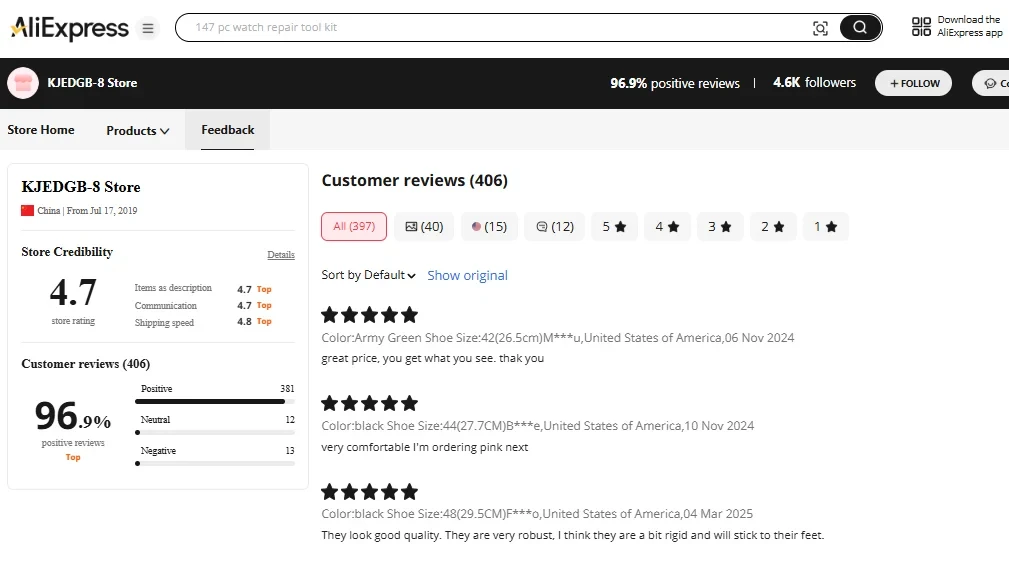Screen dimensions: 1009x561
Task: Filter reviews with additional comments (12)
Action: click(x=555, y=226)
